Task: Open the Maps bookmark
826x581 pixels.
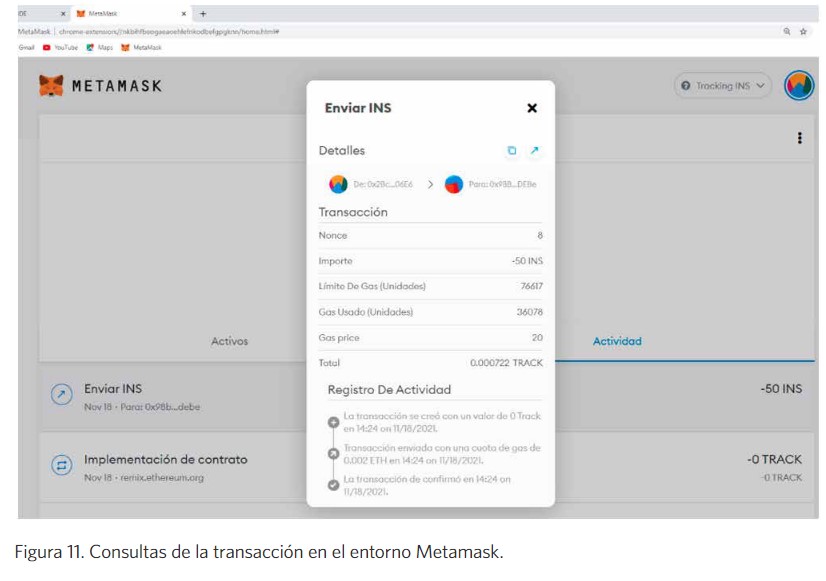Action: pos(100,47)
